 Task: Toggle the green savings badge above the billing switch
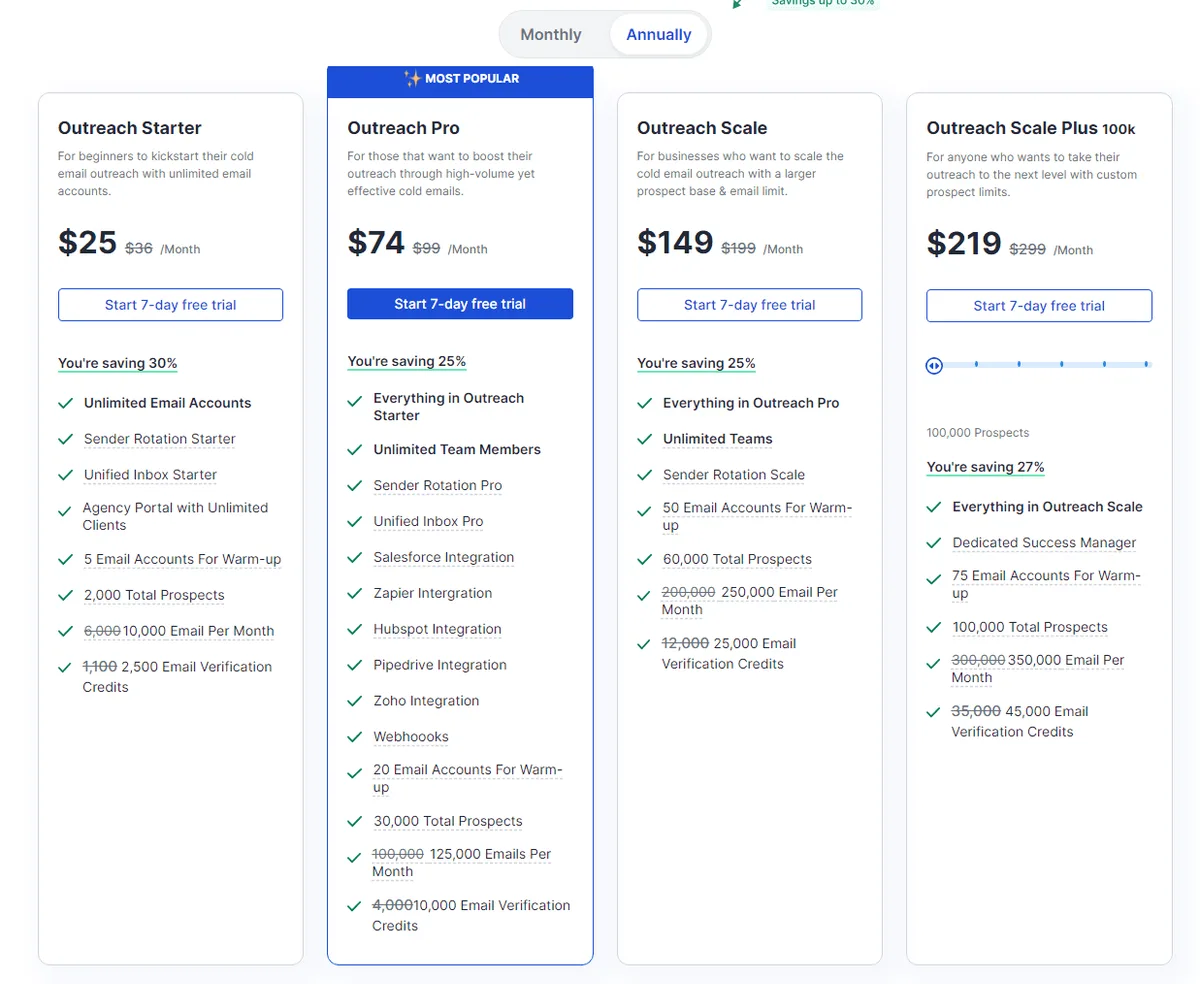pos(822,4)
